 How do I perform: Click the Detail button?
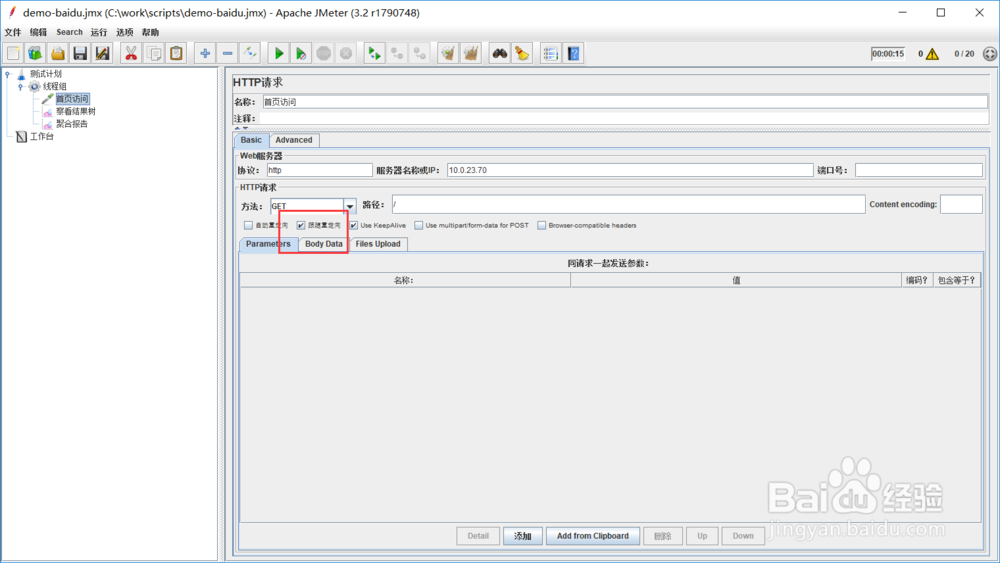click(x=478, y=536)
